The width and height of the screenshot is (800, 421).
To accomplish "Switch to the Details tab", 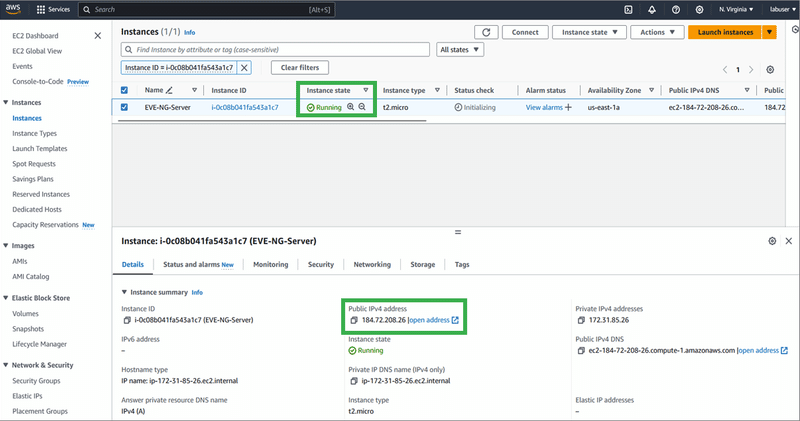I will 133,264.
